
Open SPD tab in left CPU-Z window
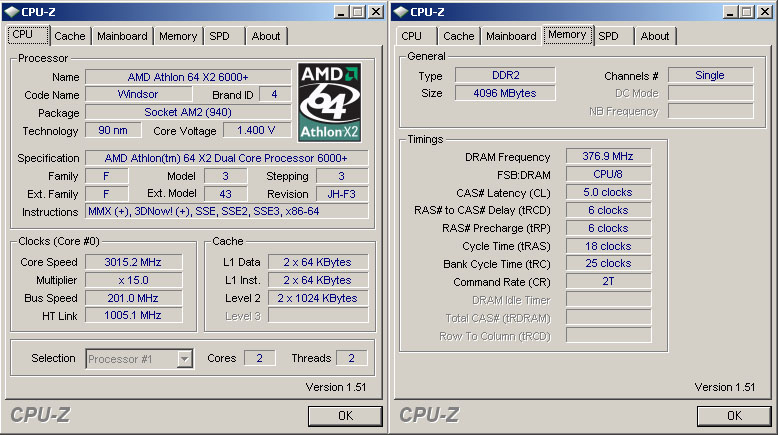(219, 36)
